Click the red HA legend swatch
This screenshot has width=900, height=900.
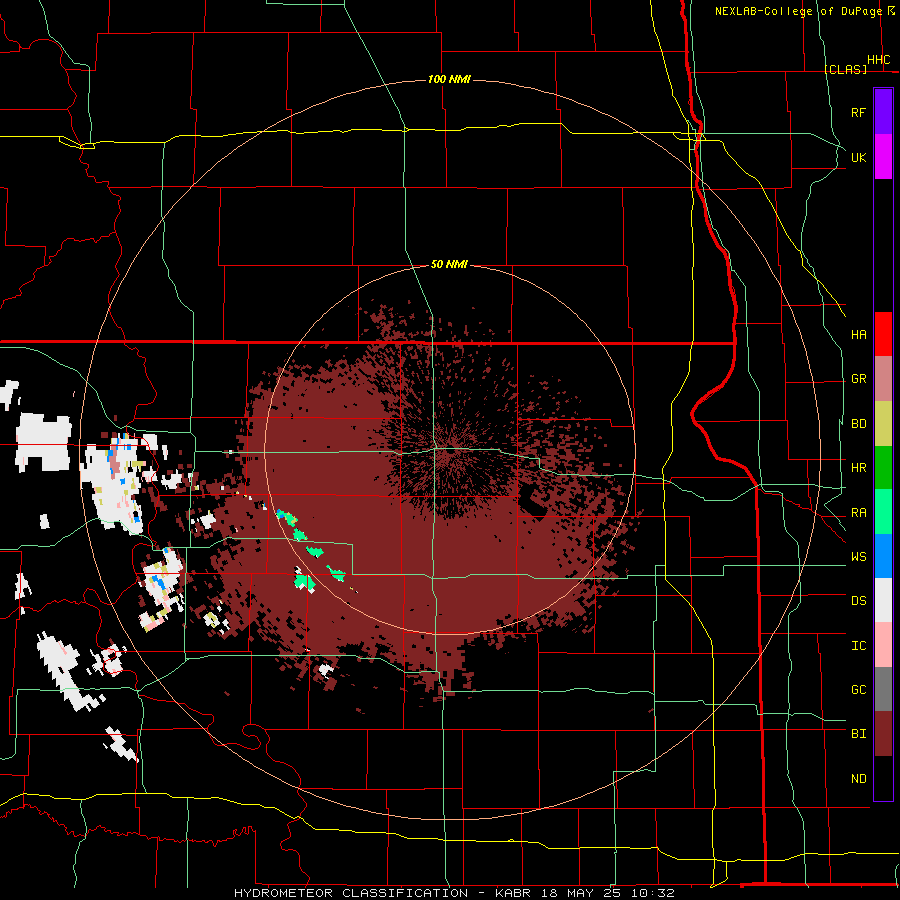[x=883, y=334]
